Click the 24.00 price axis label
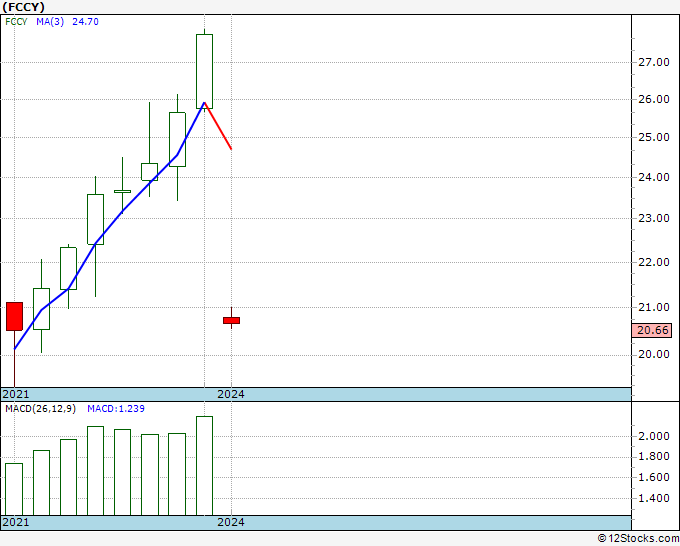This screenshot has height=546, width=680. [654, 177]
